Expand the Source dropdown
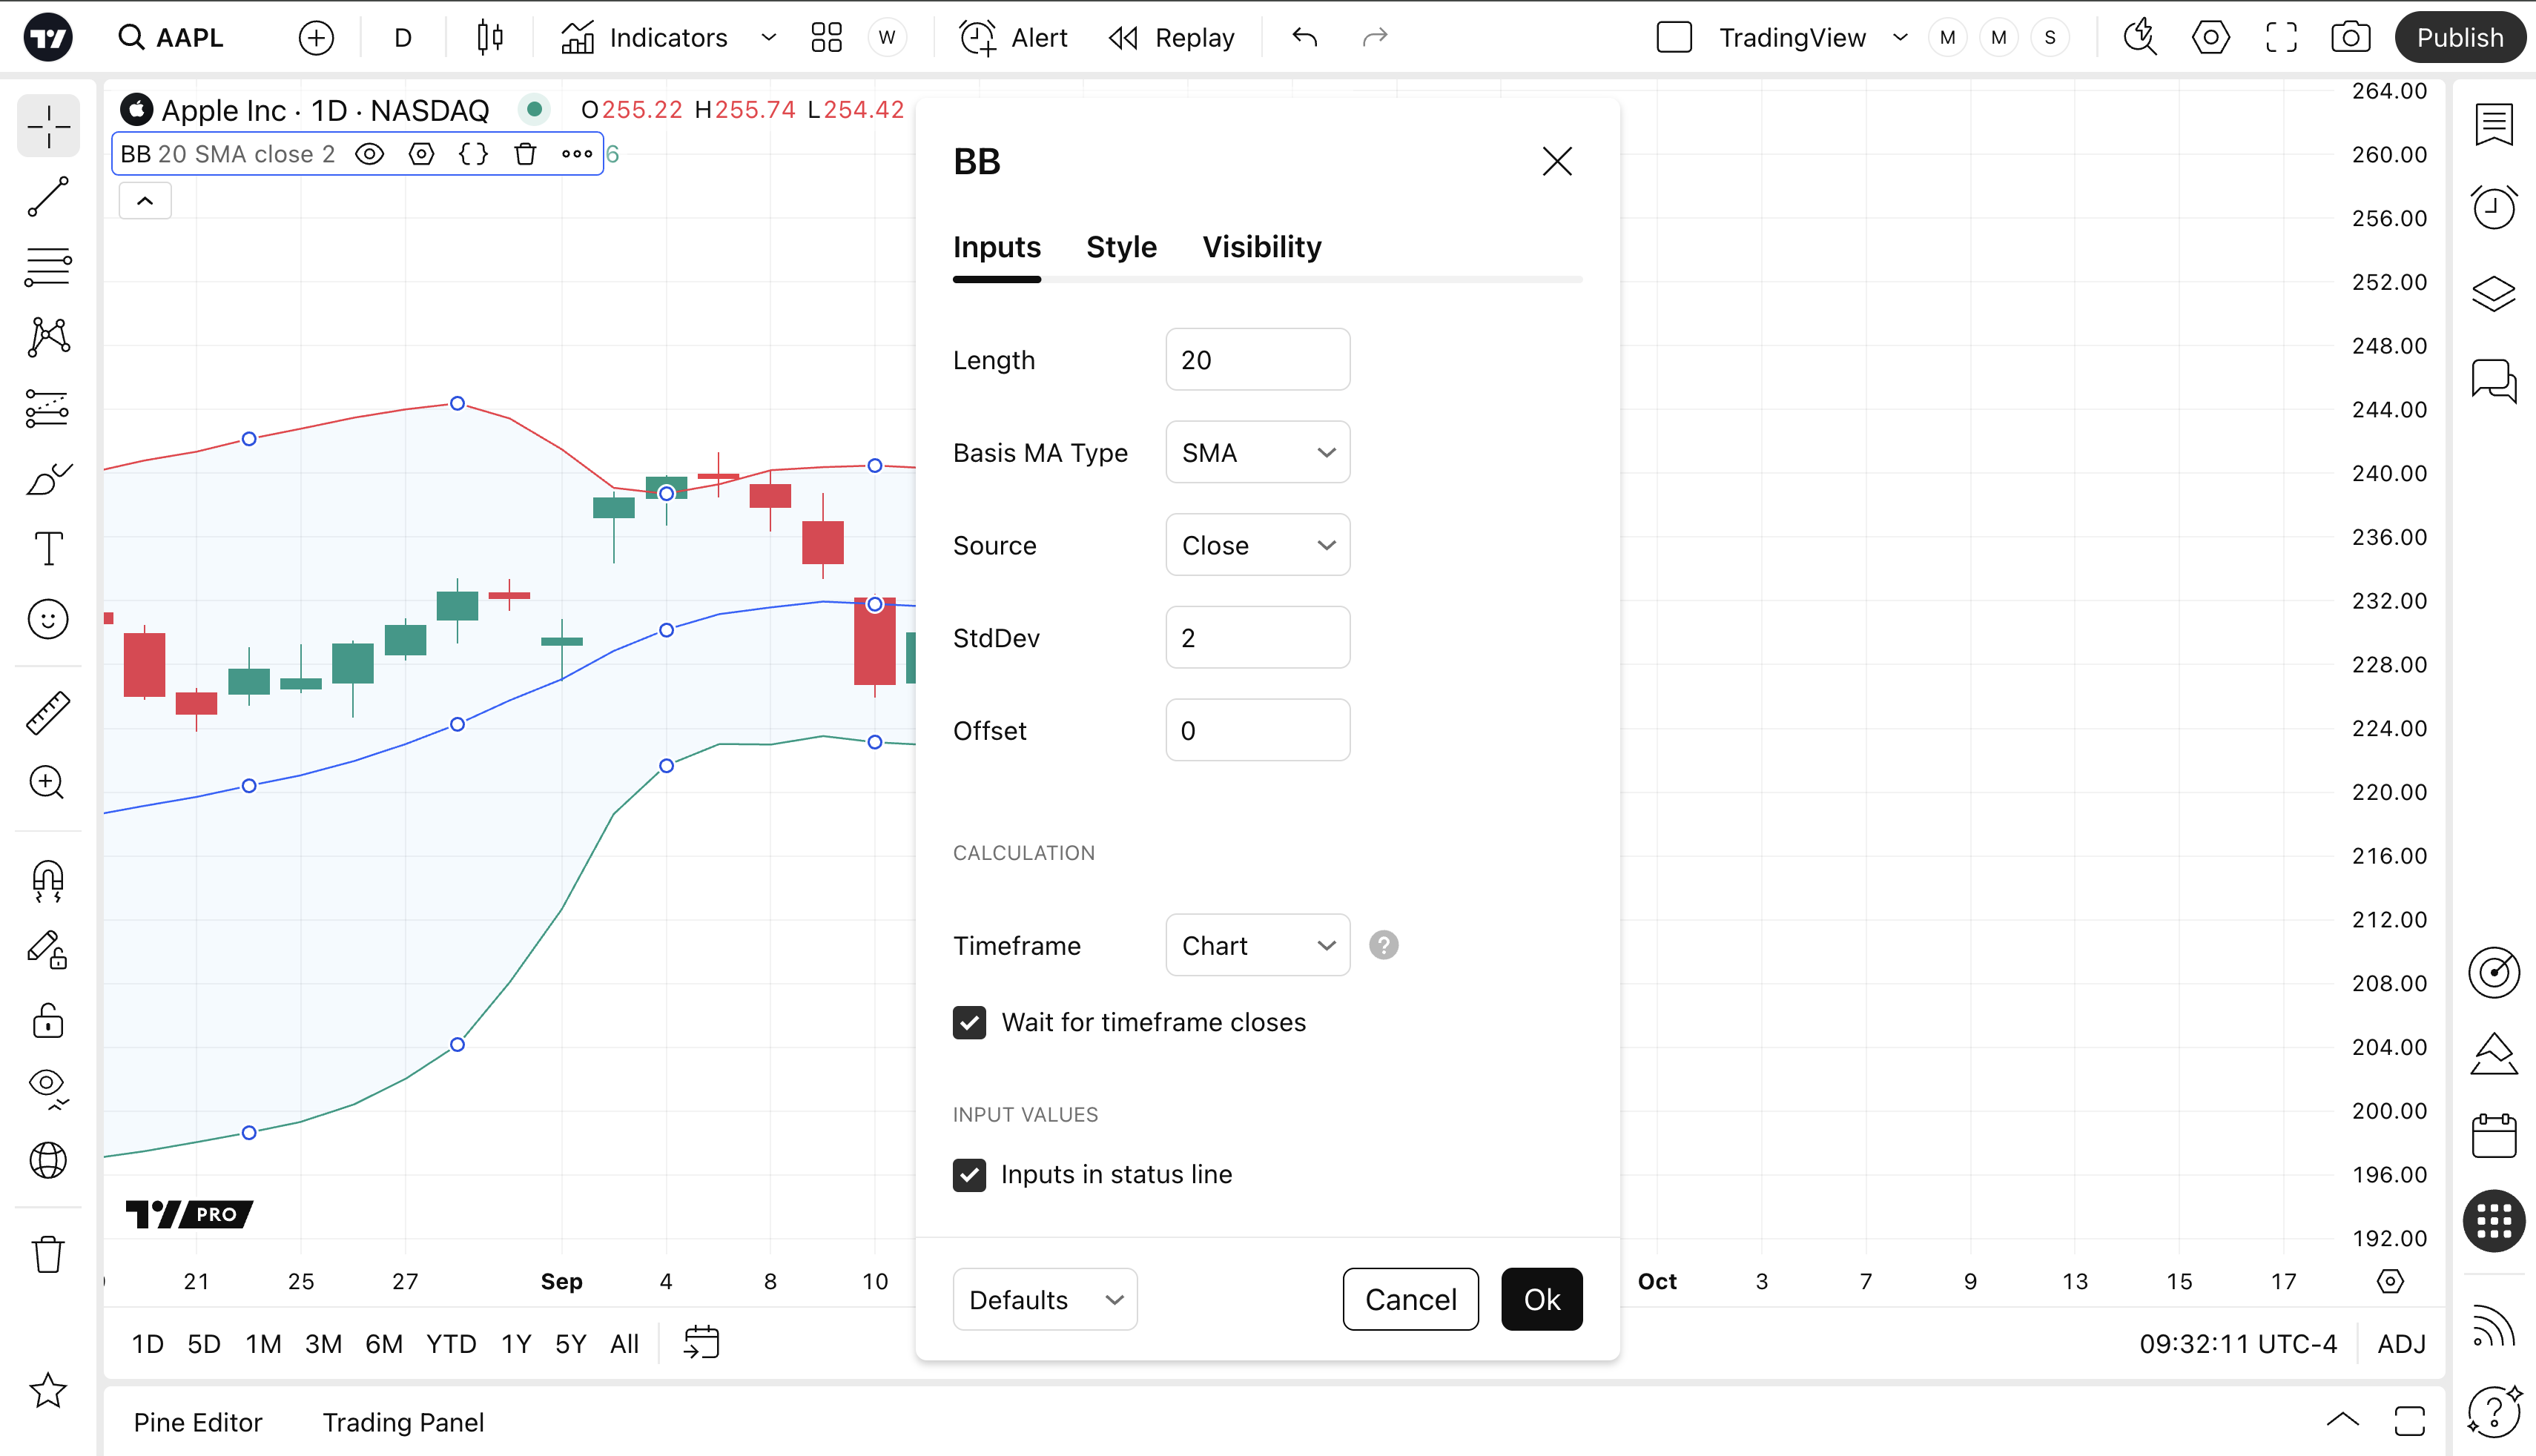 click(x=1257, y=545)
